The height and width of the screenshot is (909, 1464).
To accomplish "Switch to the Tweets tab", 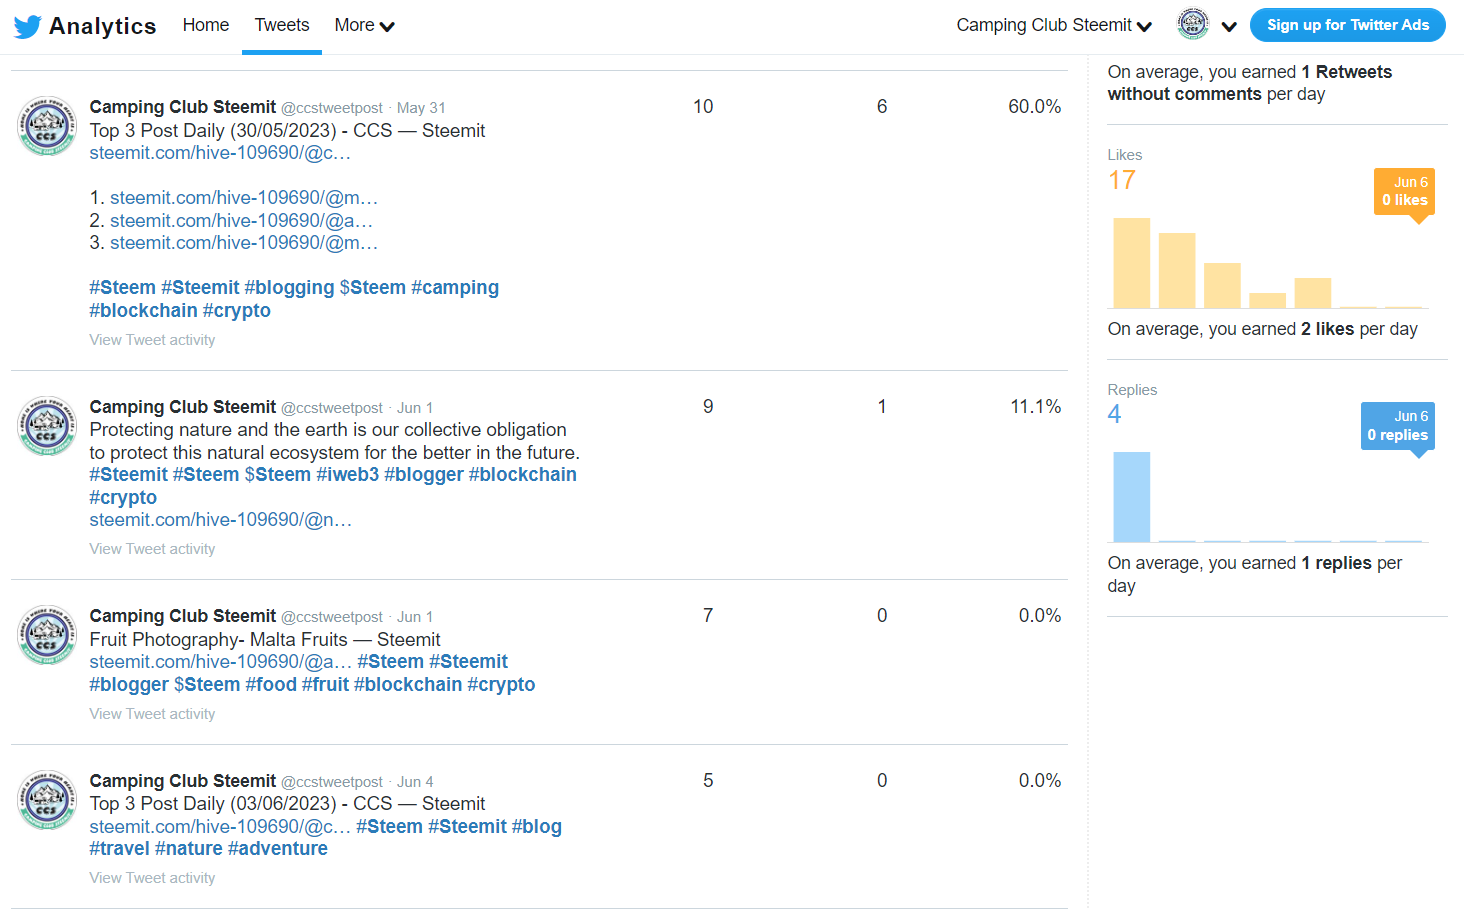I will pyautogui.click(x=282, y=25).
